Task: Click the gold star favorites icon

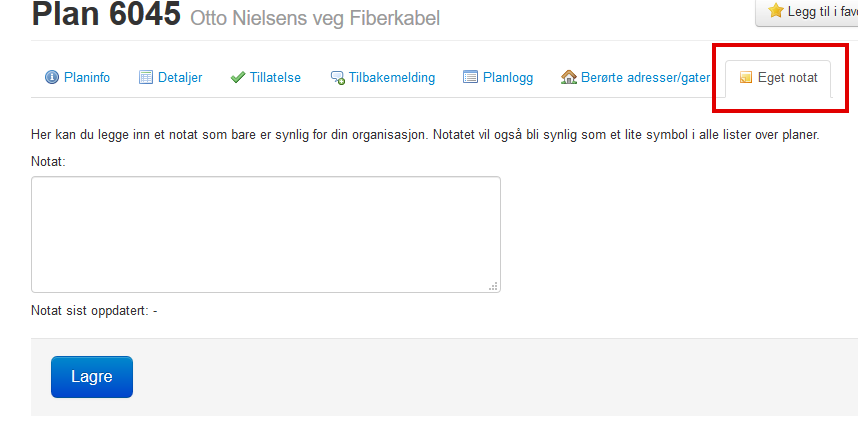Action: tap(775, 10)
